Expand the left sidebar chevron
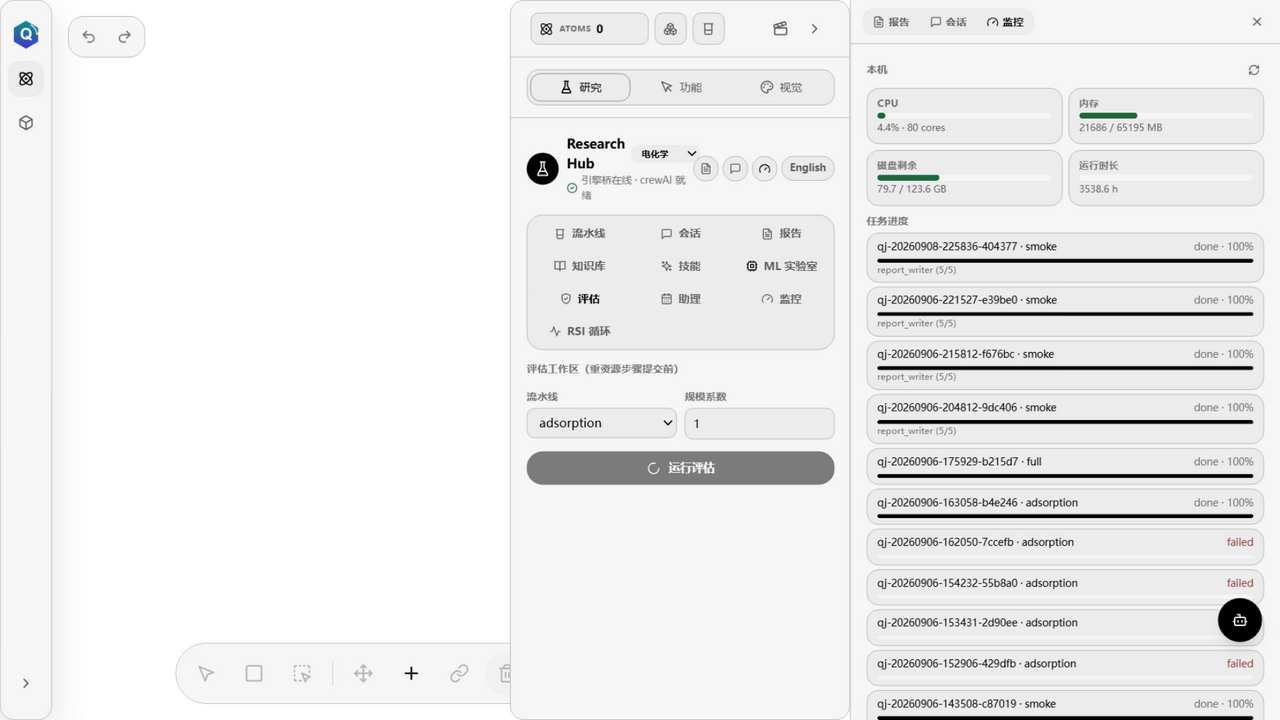The width and height of the screenshot is (1280, 720). pos(26,683)
